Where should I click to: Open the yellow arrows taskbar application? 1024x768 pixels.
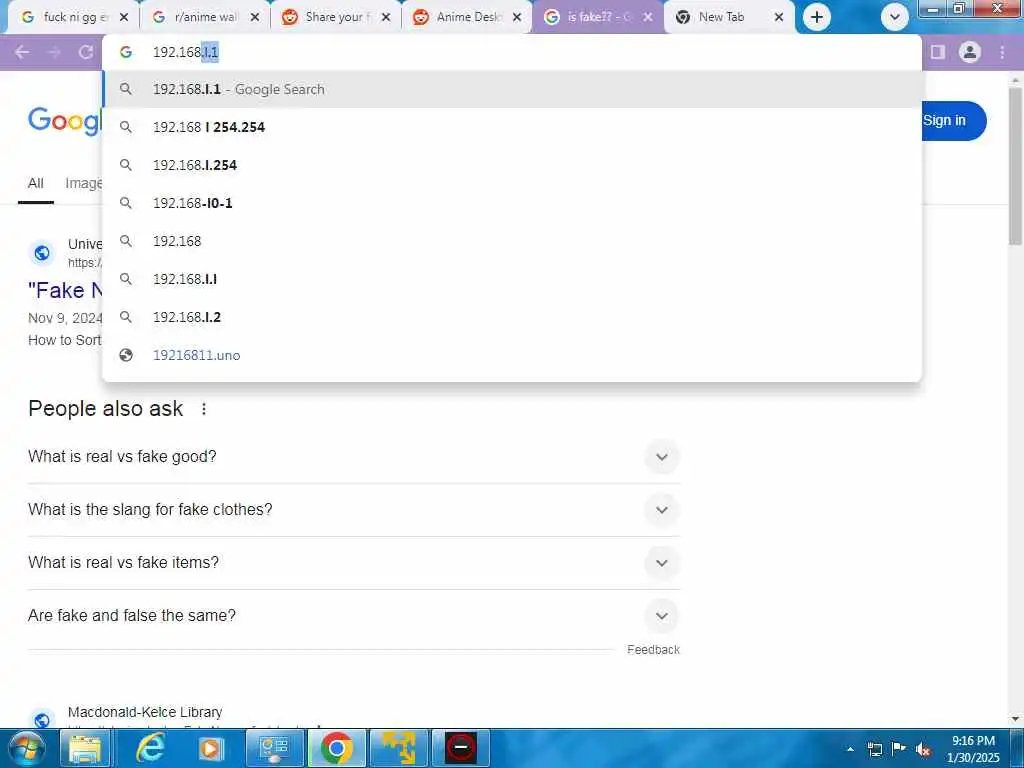(x=398, y=748)
